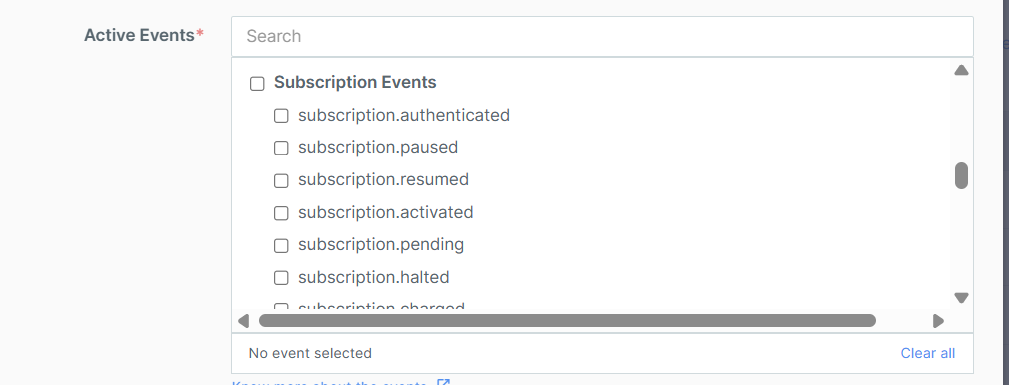Click vertical scrollbar track below the thumb
The image size is (1009, 385).
961,239
